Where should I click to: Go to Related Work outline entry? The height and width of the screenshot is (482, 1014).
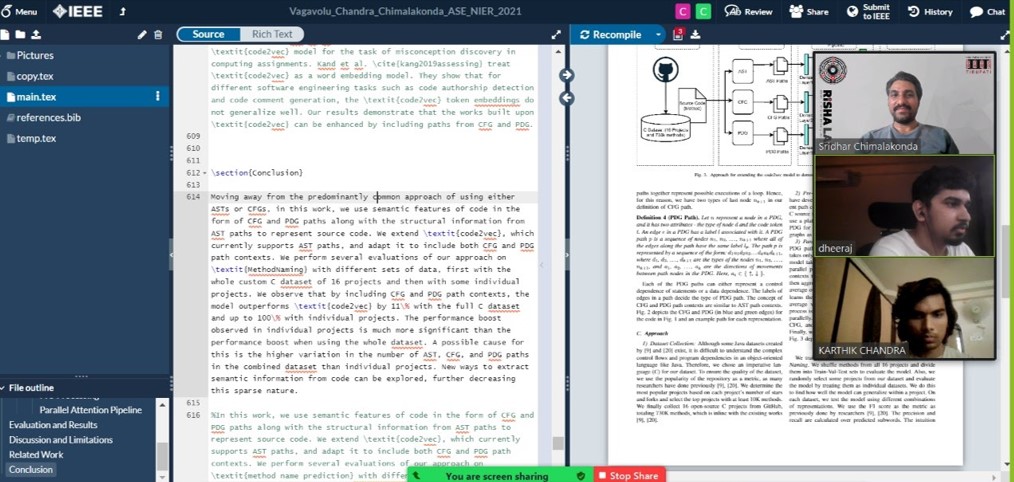[x=36, y=455]
